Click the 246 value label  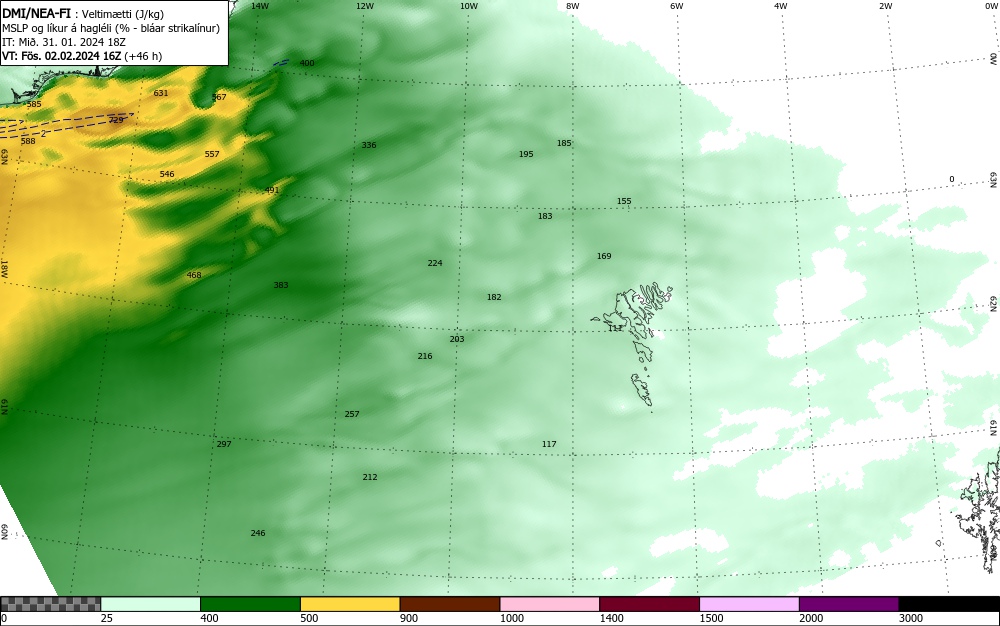tap(258, 533)
